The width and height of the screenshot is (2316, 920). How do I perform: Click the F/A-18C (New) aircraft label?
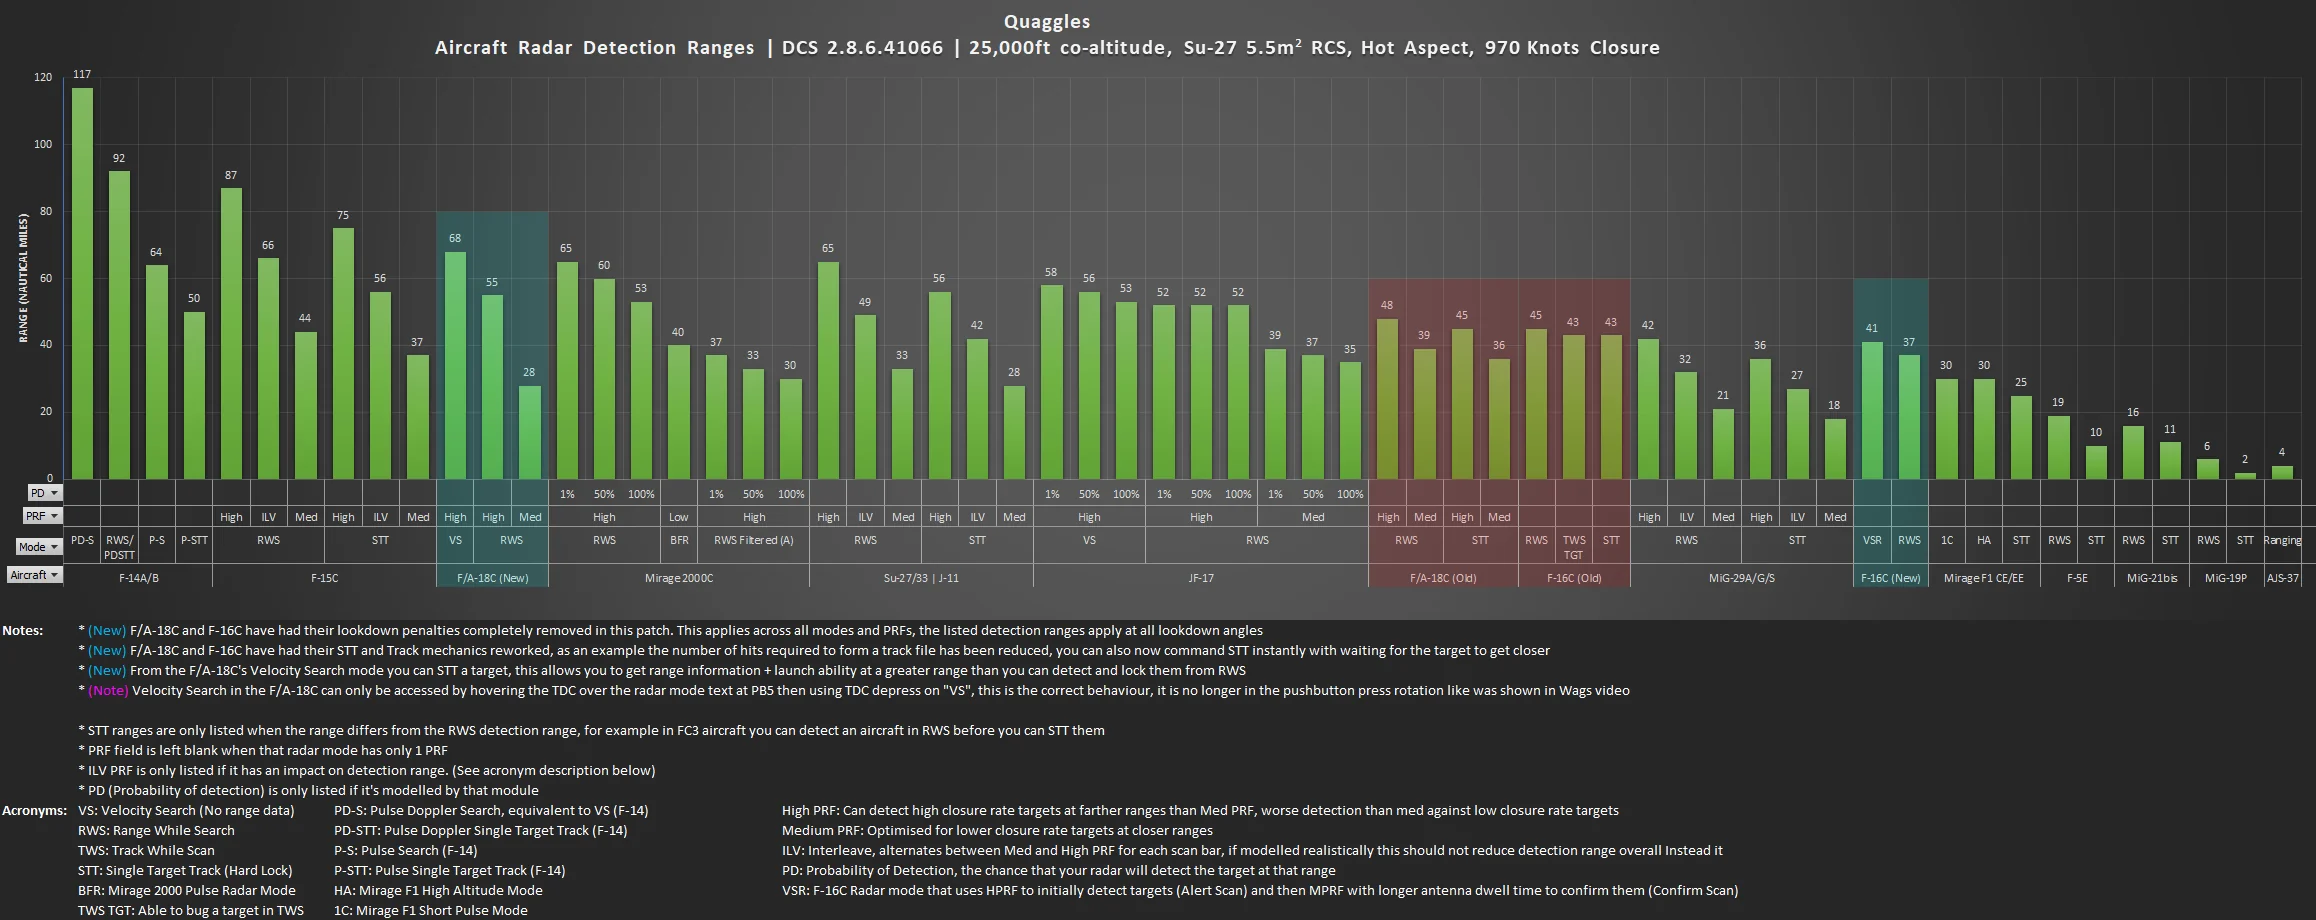(x=492, y=578)
